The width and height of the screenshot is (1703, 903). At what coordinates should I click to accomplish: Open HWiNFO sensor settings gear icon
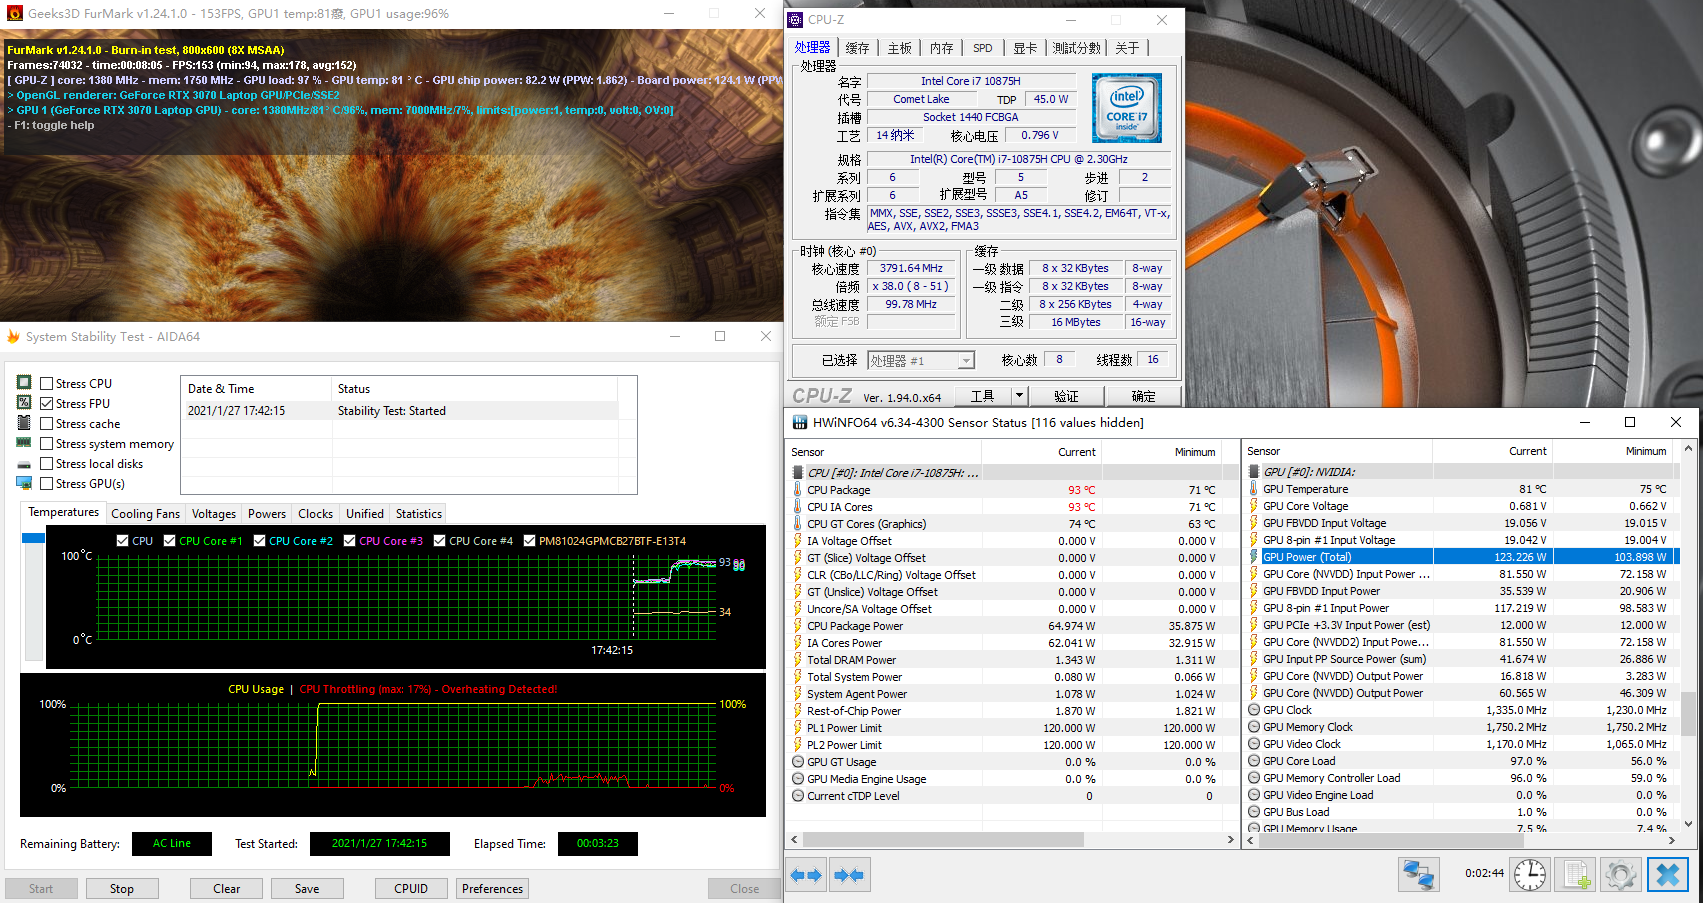click(x=1621, y=875)
